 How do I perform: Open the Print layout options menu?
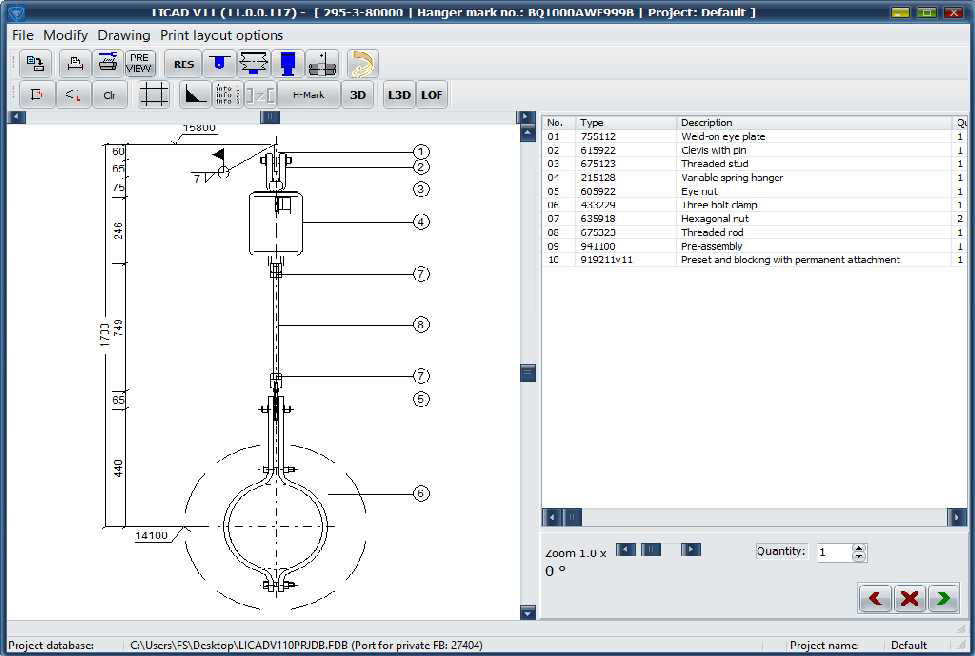221,35
